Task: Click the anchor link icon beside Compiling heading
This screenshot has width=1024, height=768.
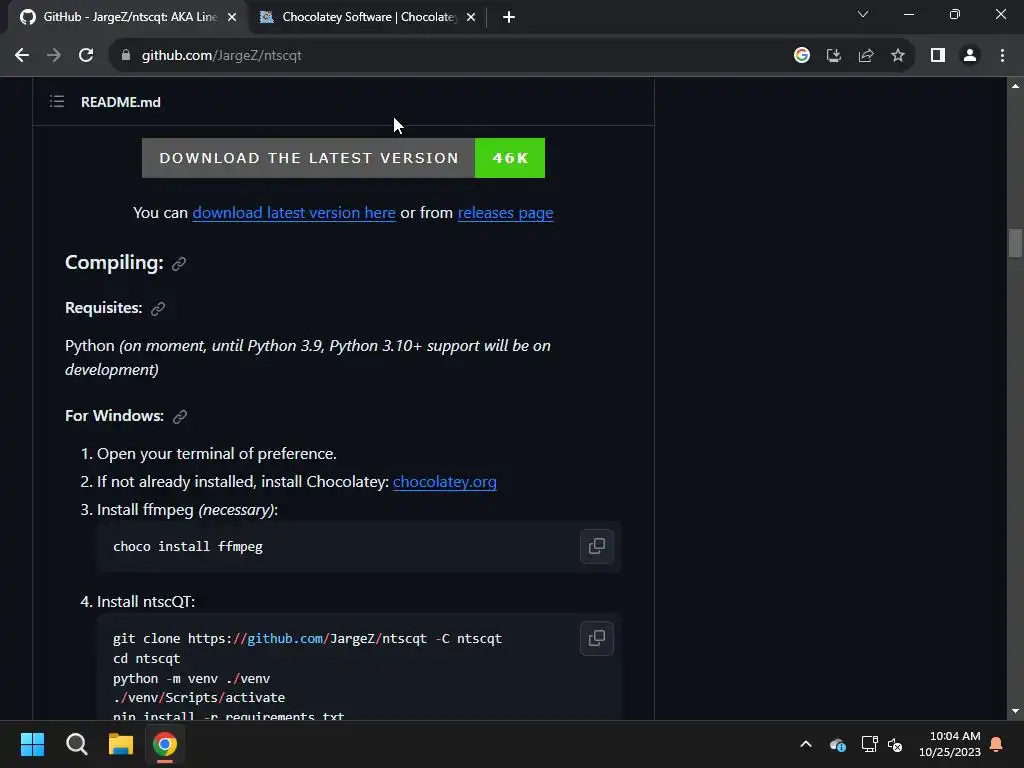Action: point(179,264)
